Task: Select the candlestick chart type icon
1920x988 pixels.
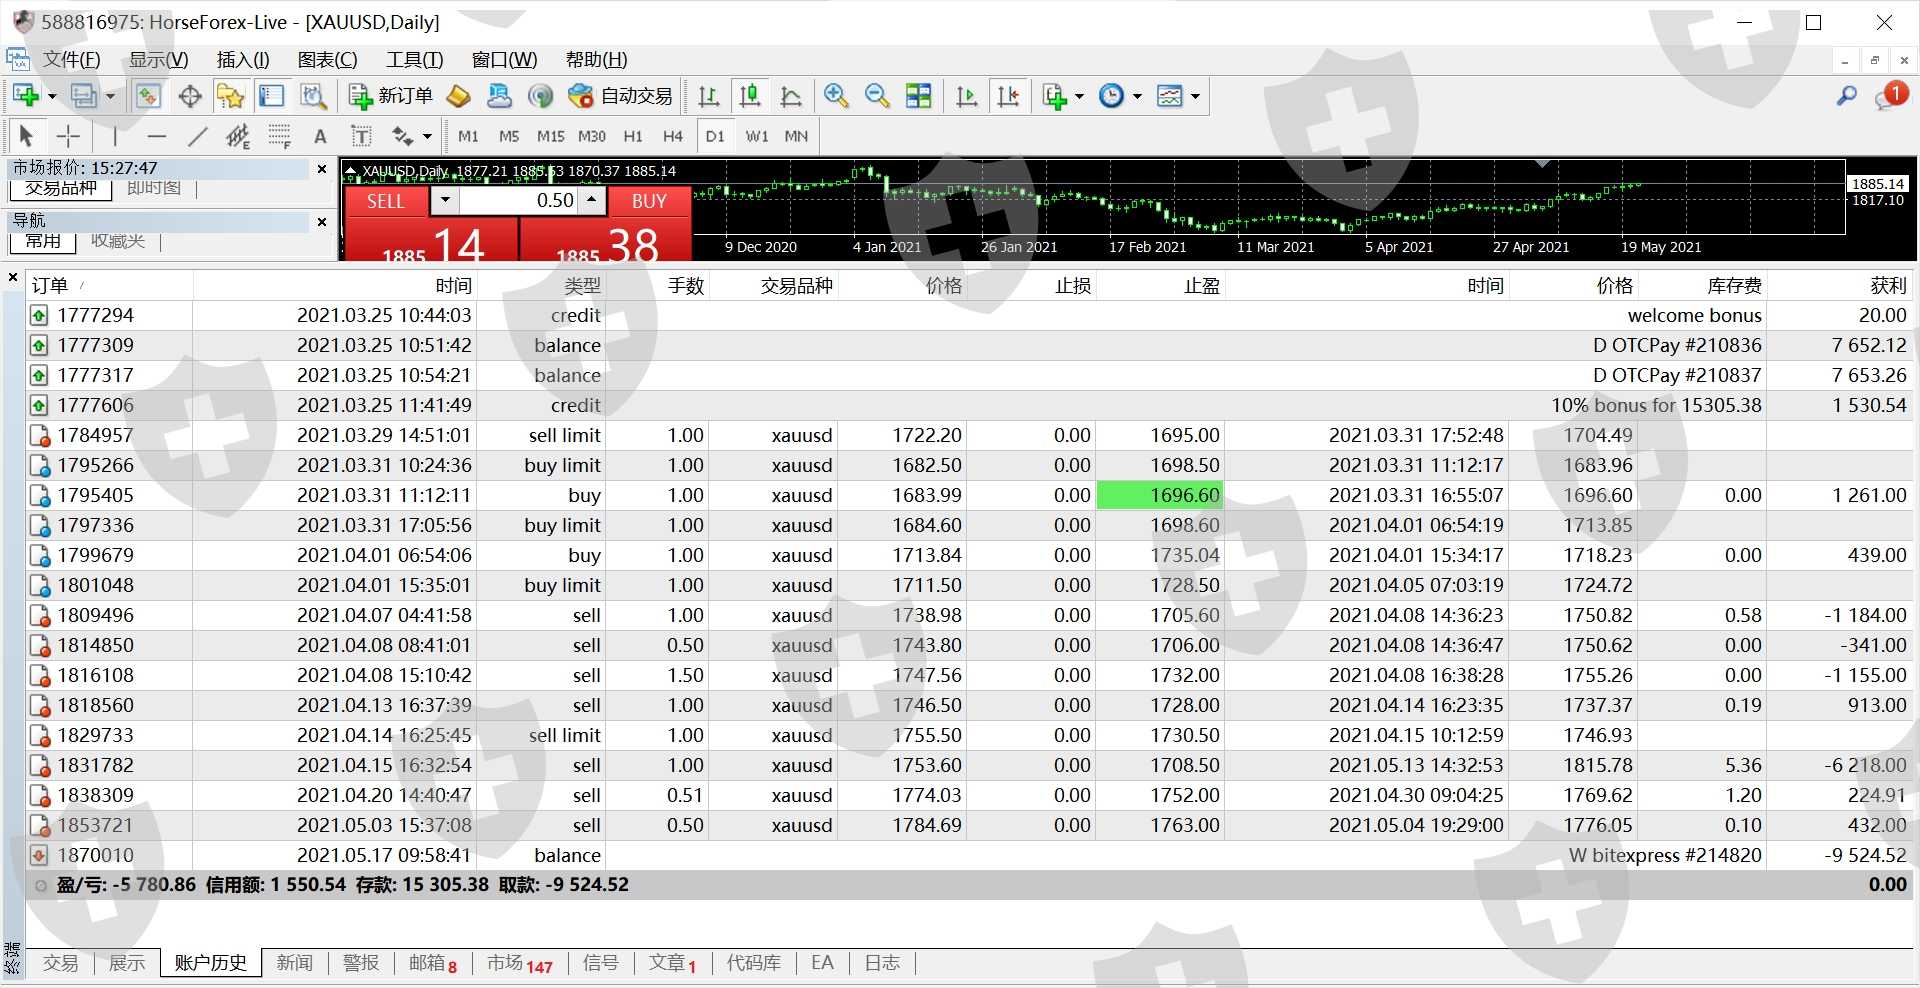Action: (x=749, y=96)
